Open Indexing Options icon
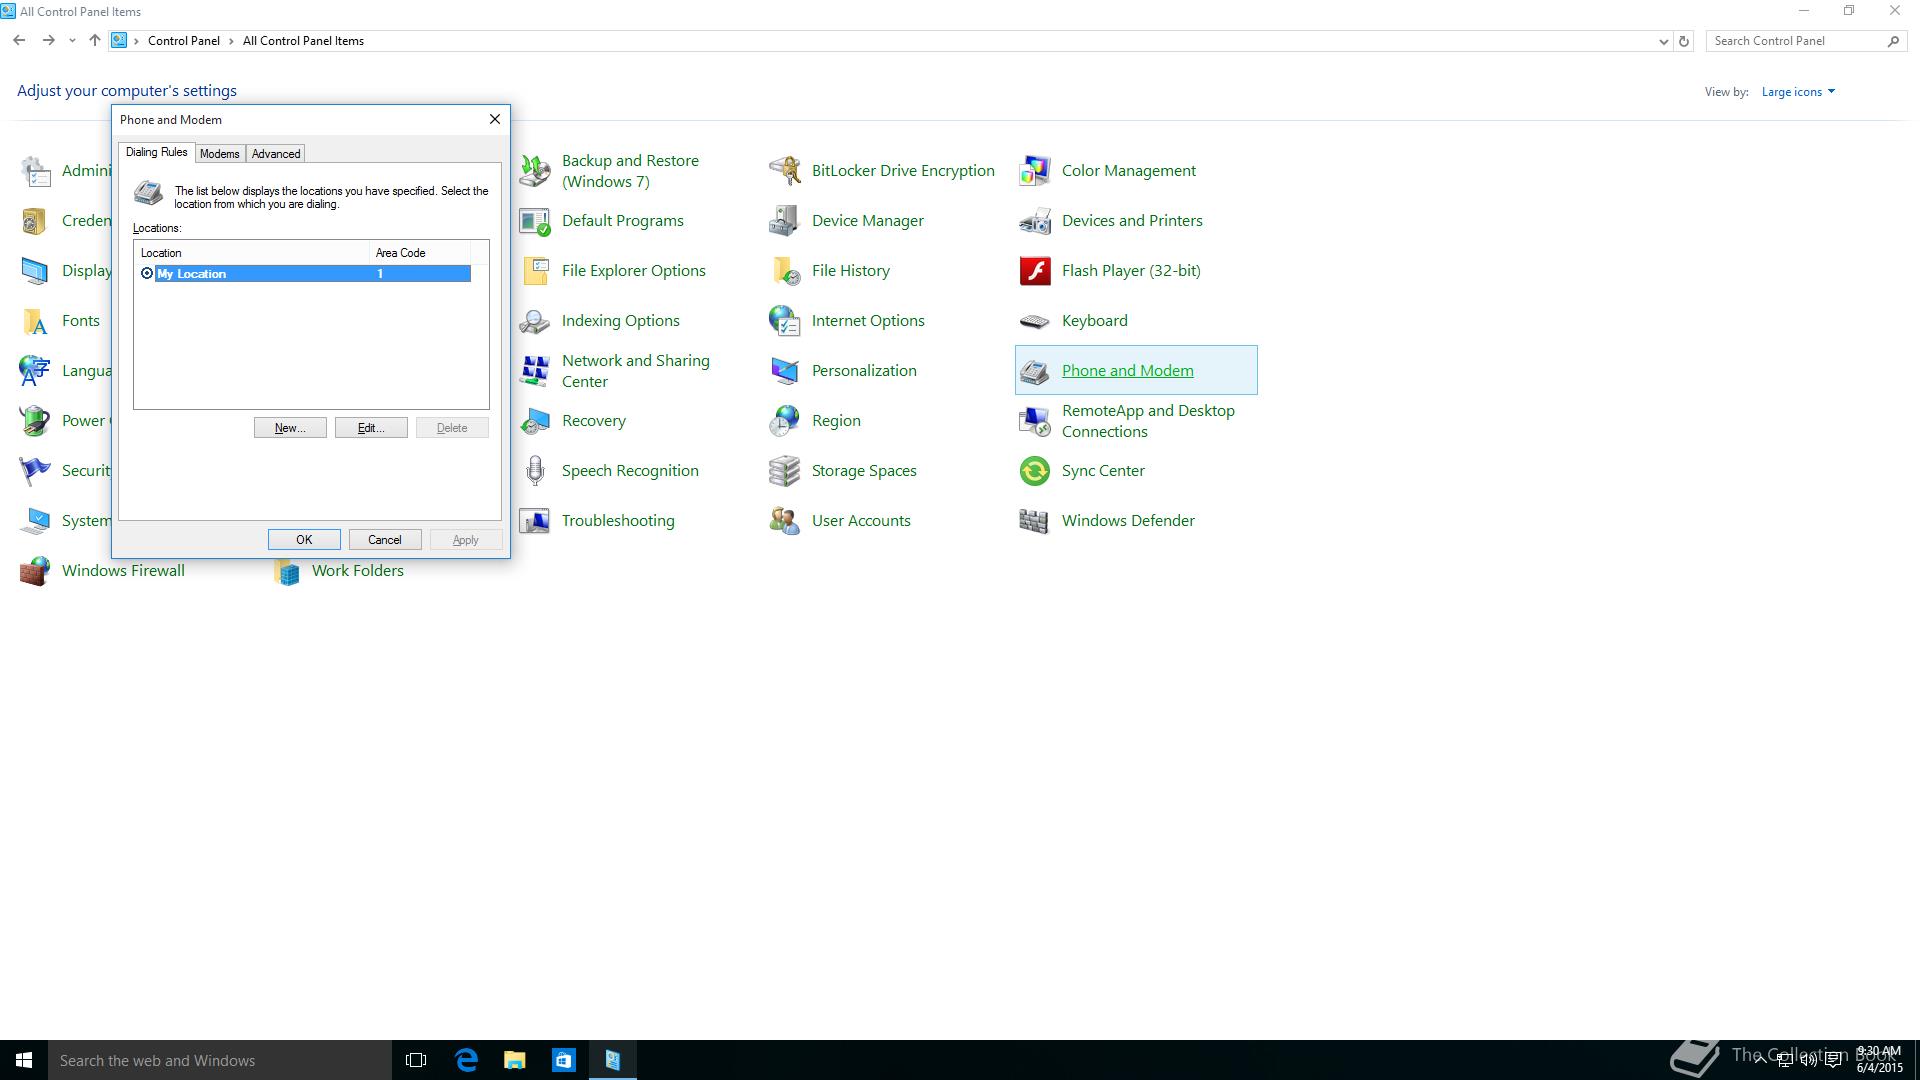This screenshot has height=1080, width=1920. click(535, 321)
